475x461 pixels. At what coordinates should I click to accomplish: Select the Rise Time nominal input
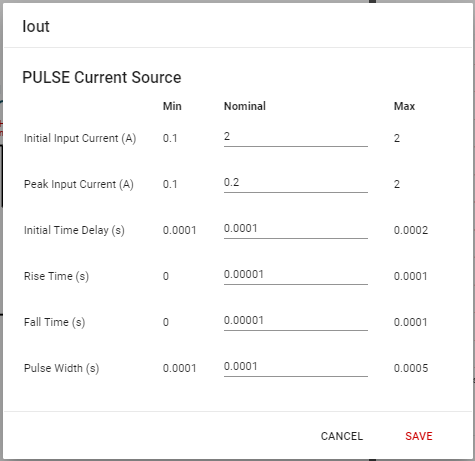click(296, 275)
